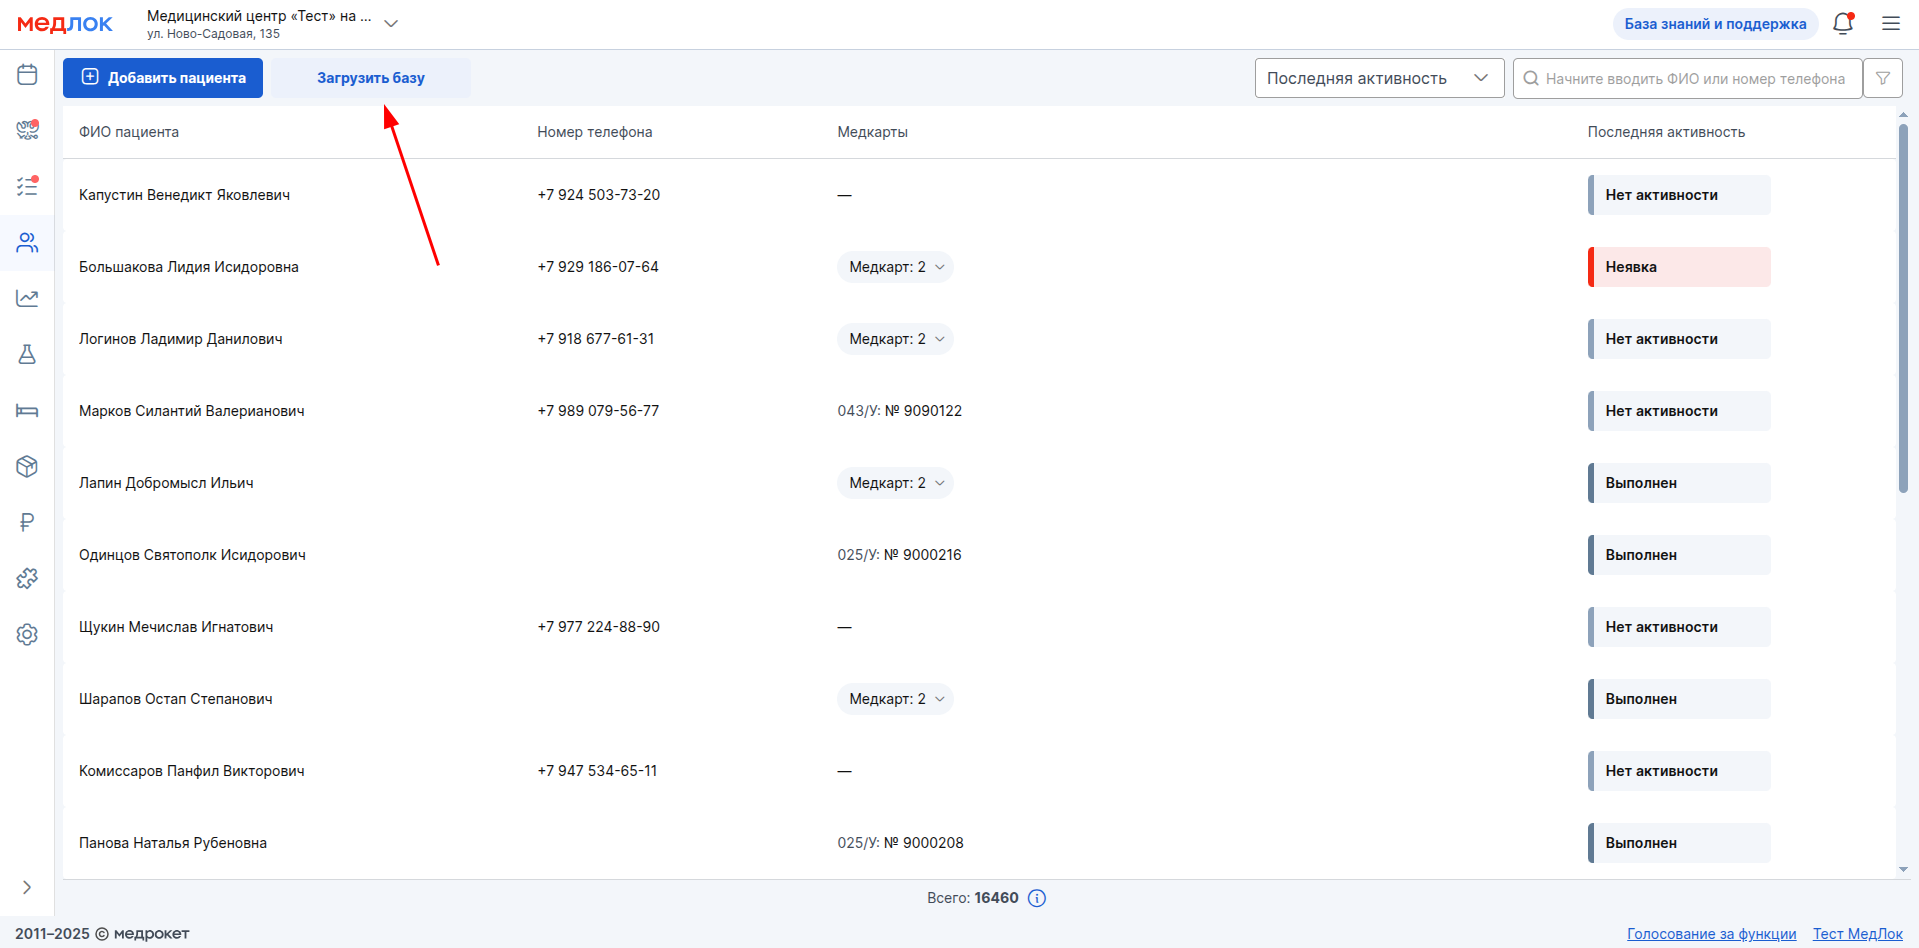1919x948 pixels.
Task: Open the laboratory flask sidebar icon
Action: (x=27, y=355)
